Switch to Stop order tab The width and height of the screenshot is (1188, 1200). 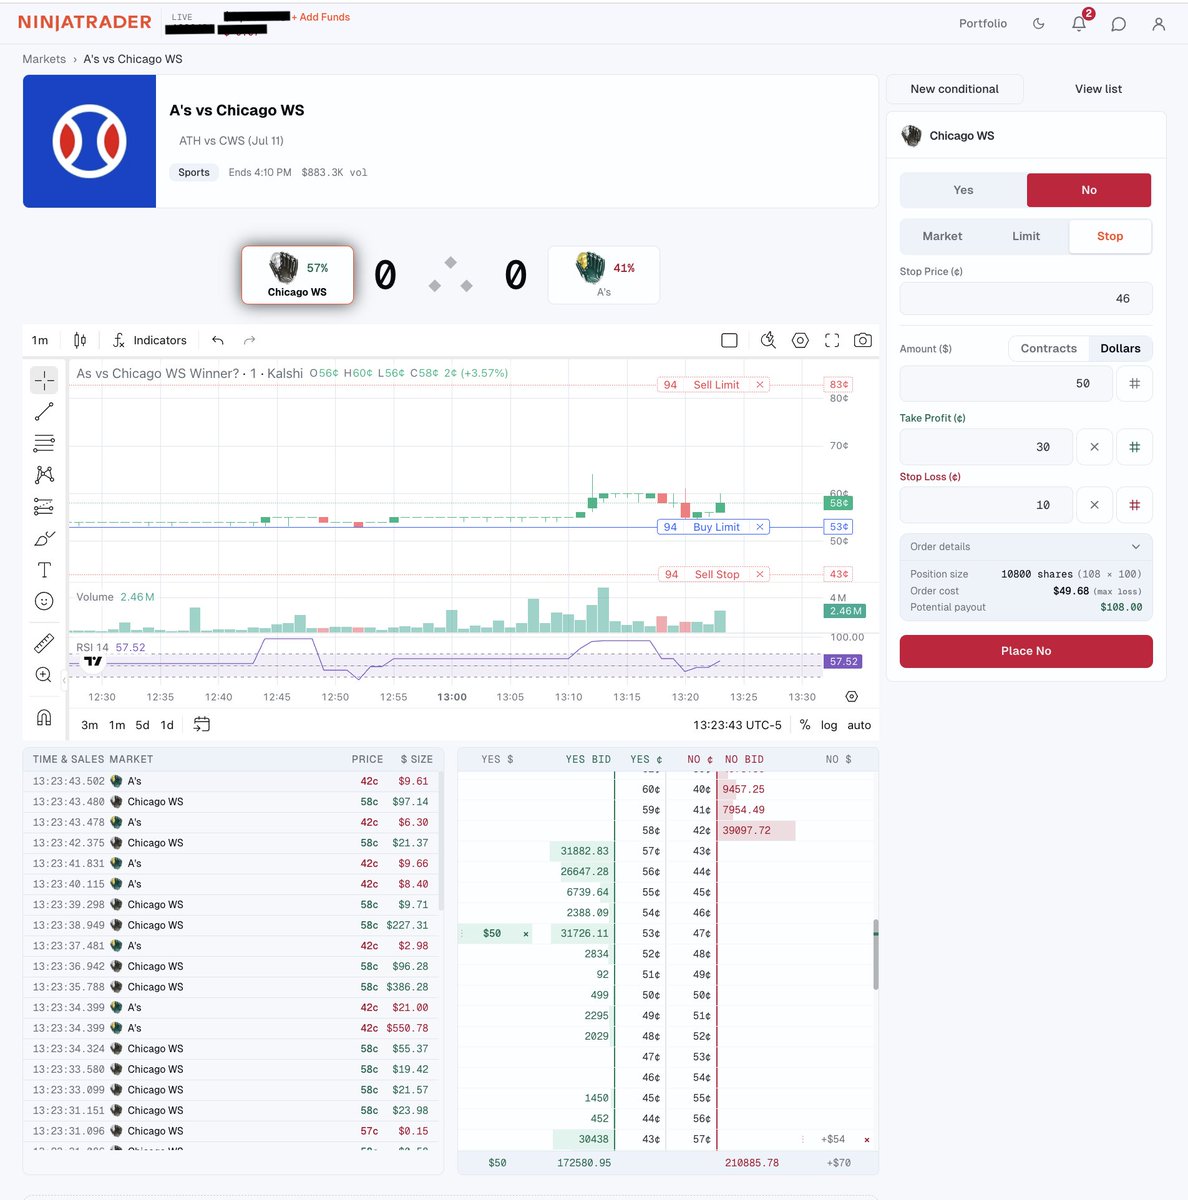click(1110, 236)
